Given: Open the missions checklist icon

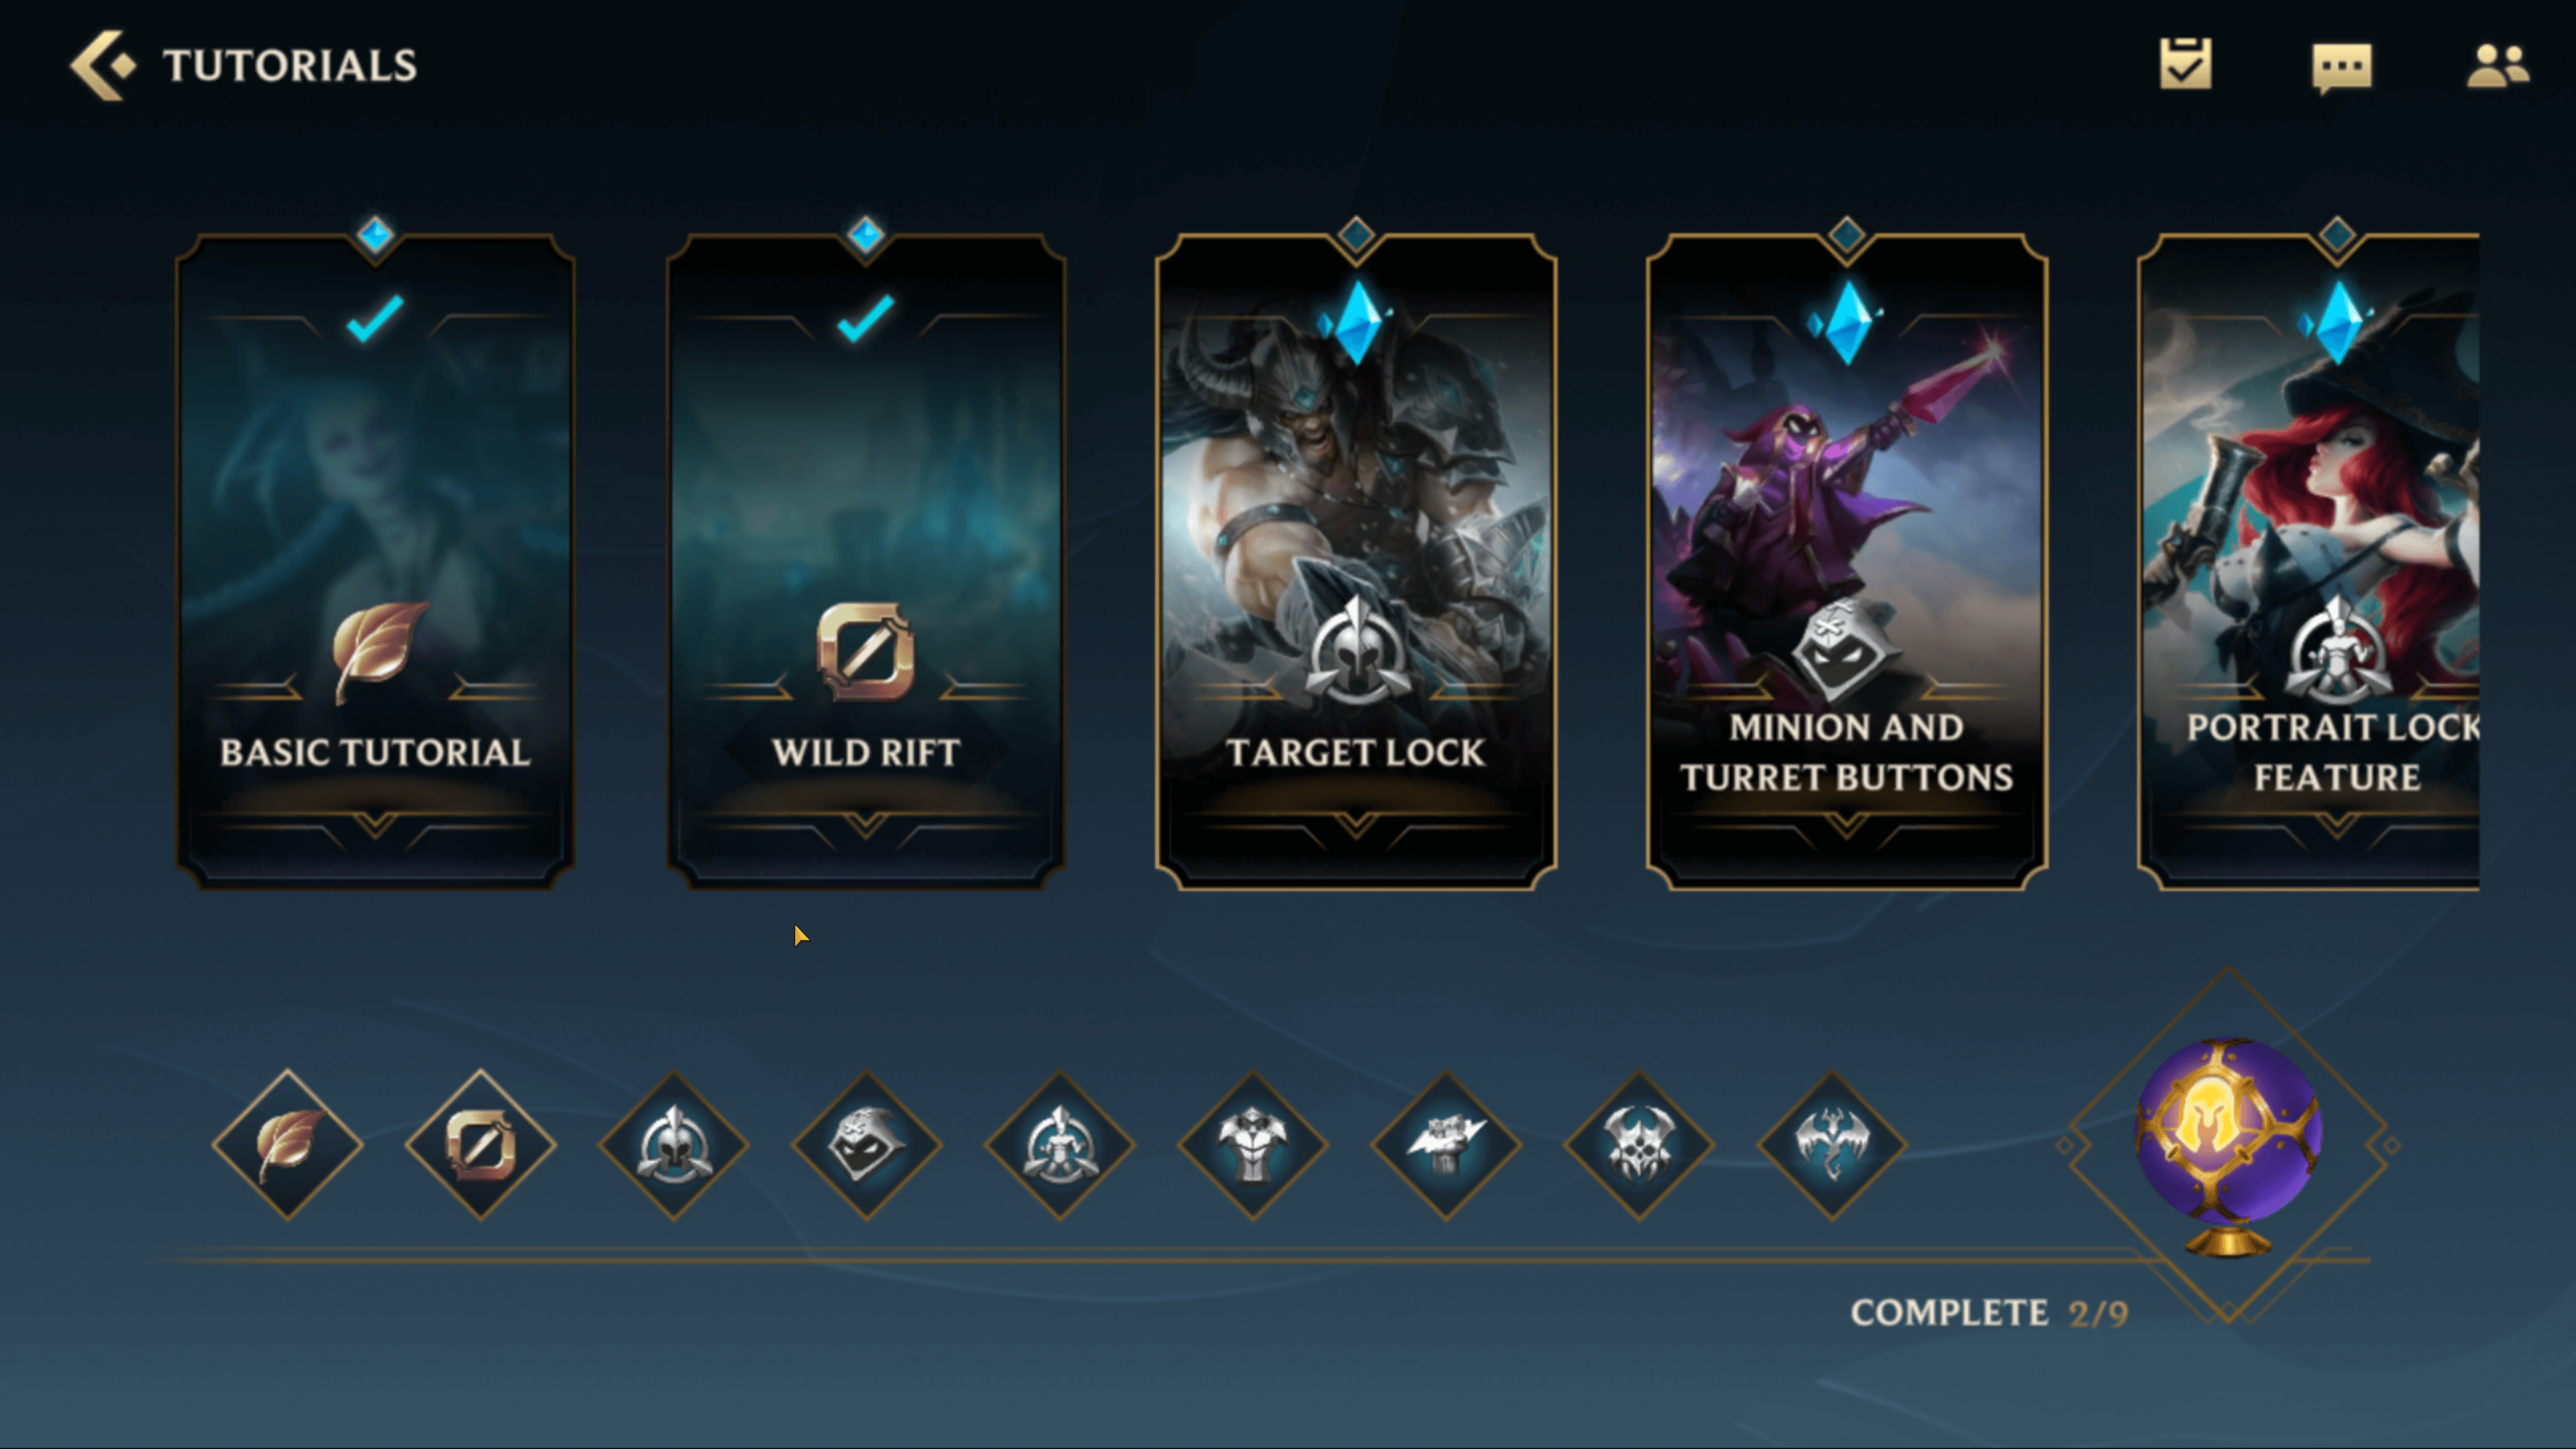Looking at the screenshot, I should point(2186,65).
